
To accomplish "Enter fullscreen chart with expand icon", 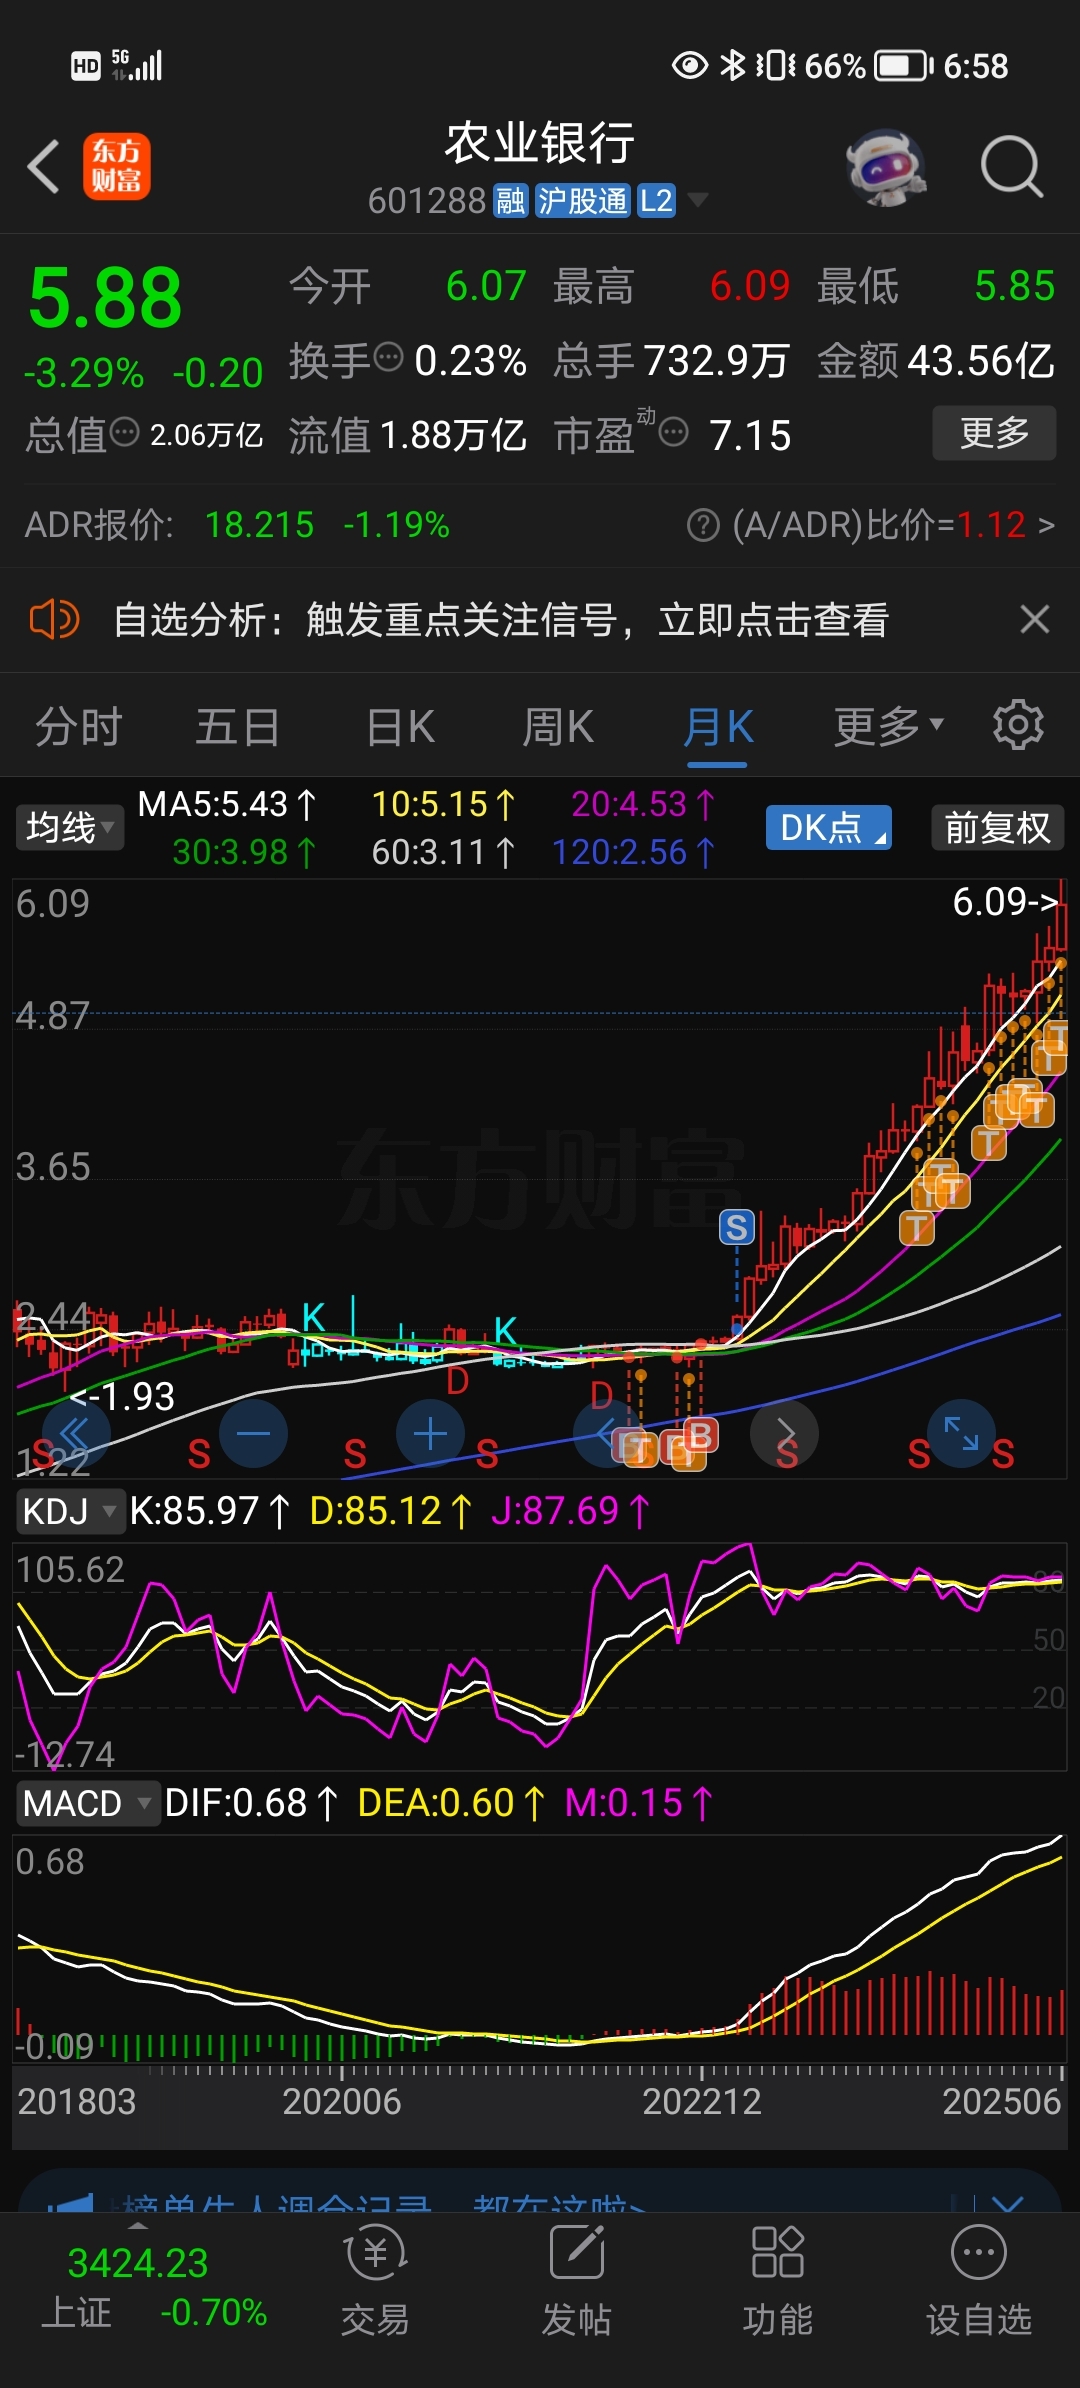I will click(x=961, y=1433).
